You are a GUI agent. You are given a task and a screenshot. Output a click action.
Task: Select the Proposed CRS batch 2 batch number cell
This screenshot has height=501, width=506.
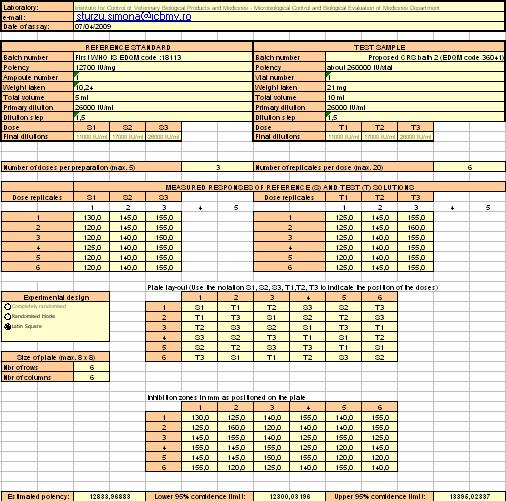(x=415, y=57)
